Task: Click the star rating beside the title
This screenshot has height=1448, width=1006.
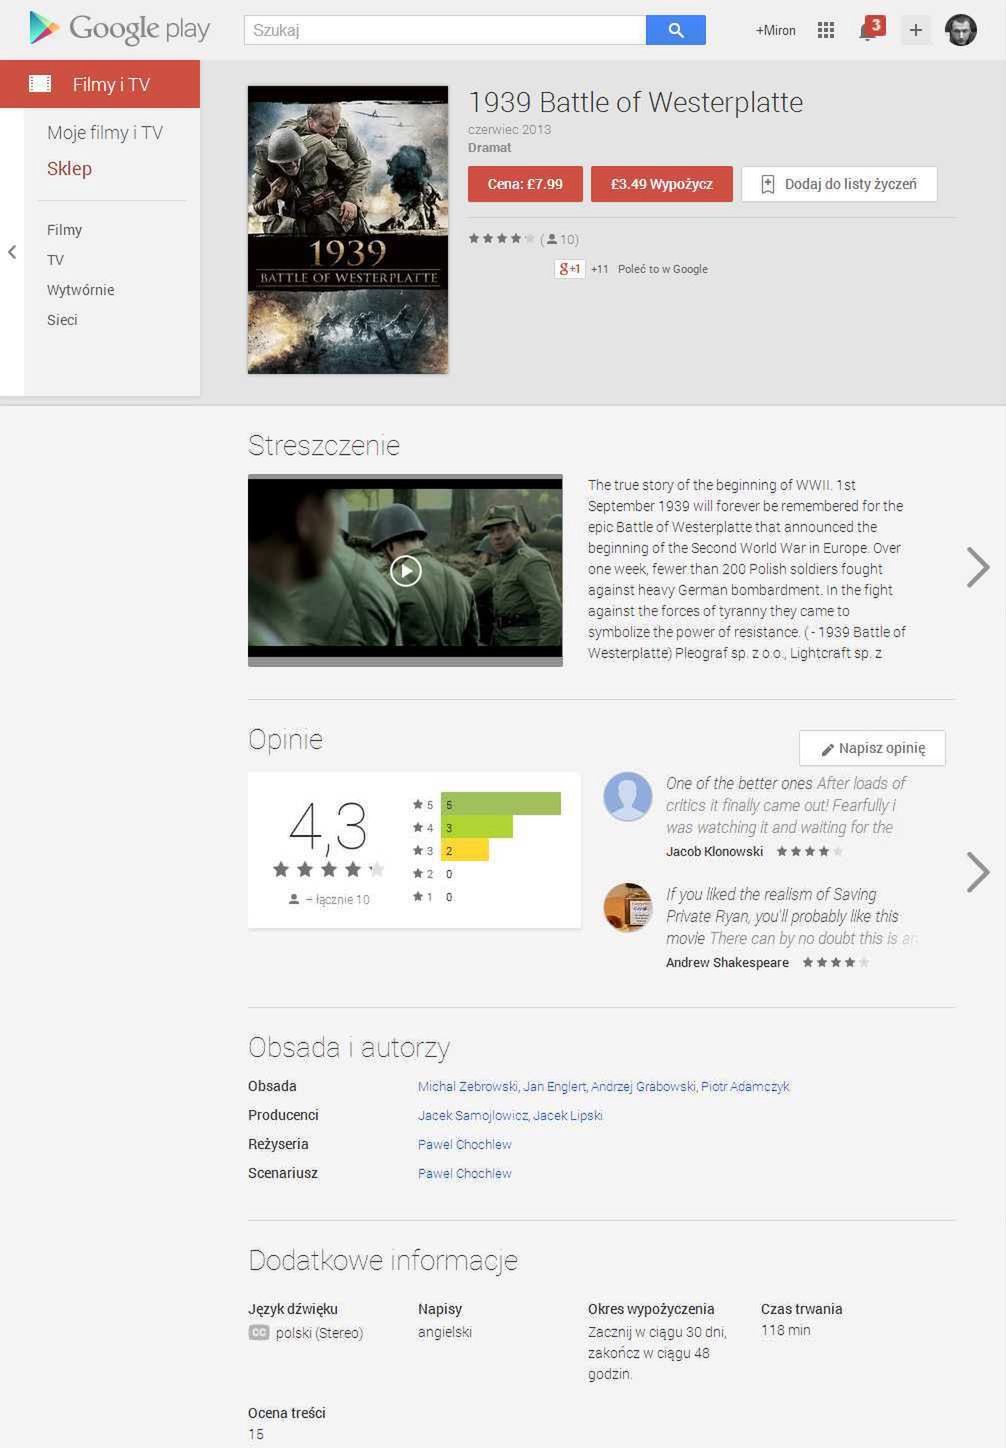Action: point(502,238)
